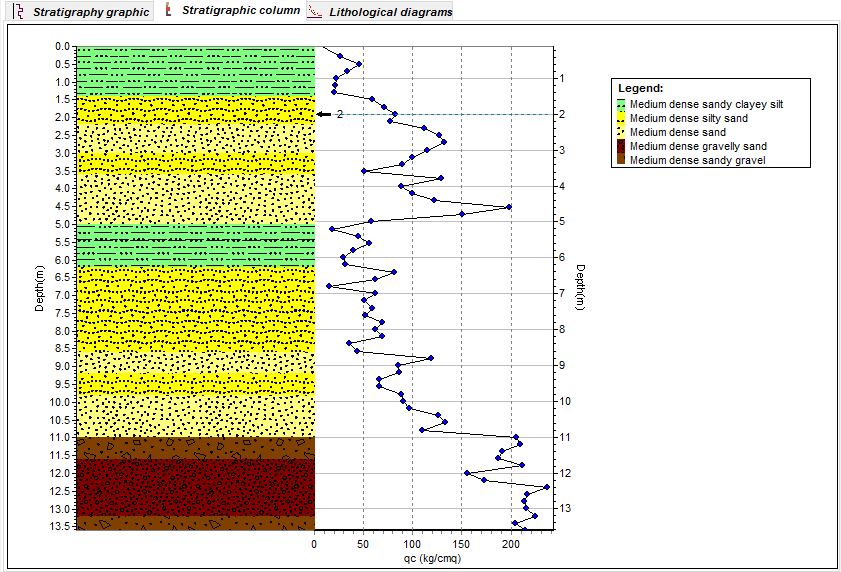Click the green sandy clayey silt legend swatch
The height and width of the screenshot is (572, 841).
point(621,103)
